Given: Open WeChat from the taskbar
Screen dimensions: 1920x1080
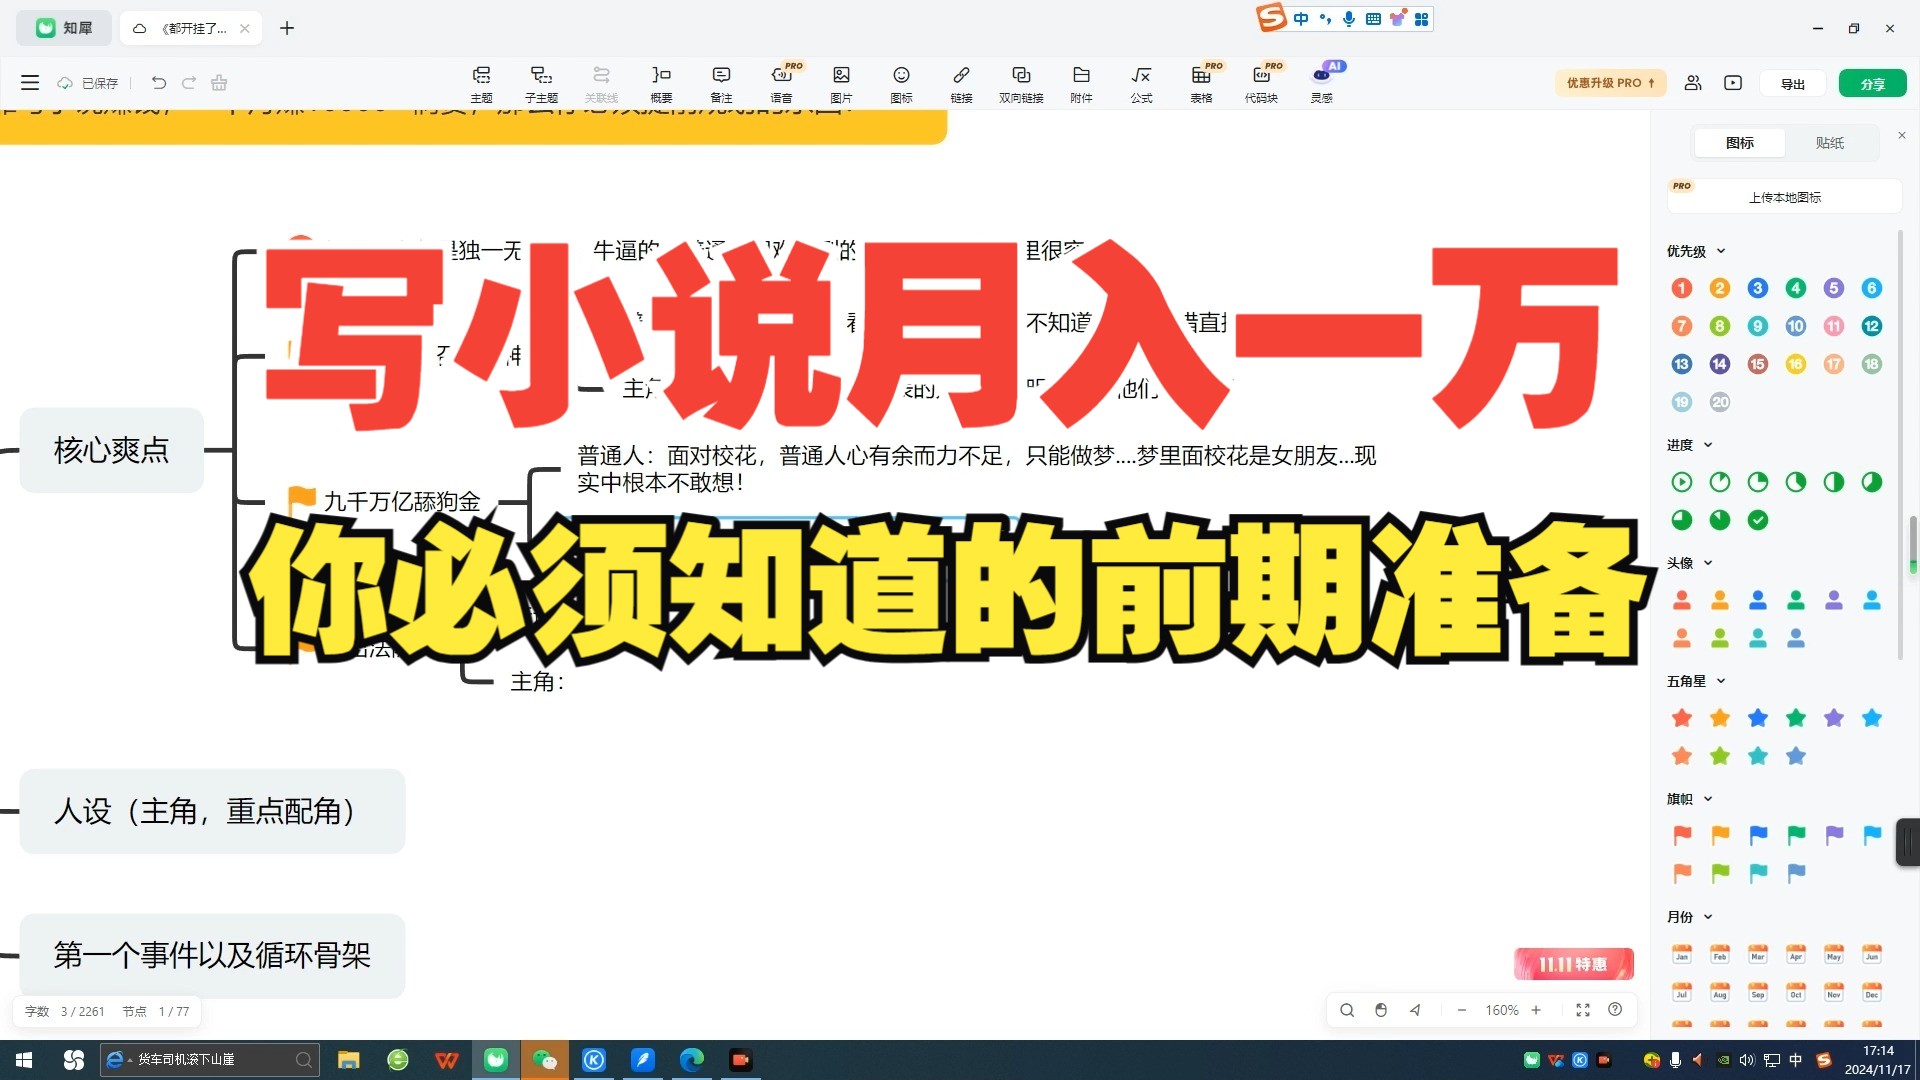Looking at the screenshot, I should pyautogui.click(x=544, y=1060).
